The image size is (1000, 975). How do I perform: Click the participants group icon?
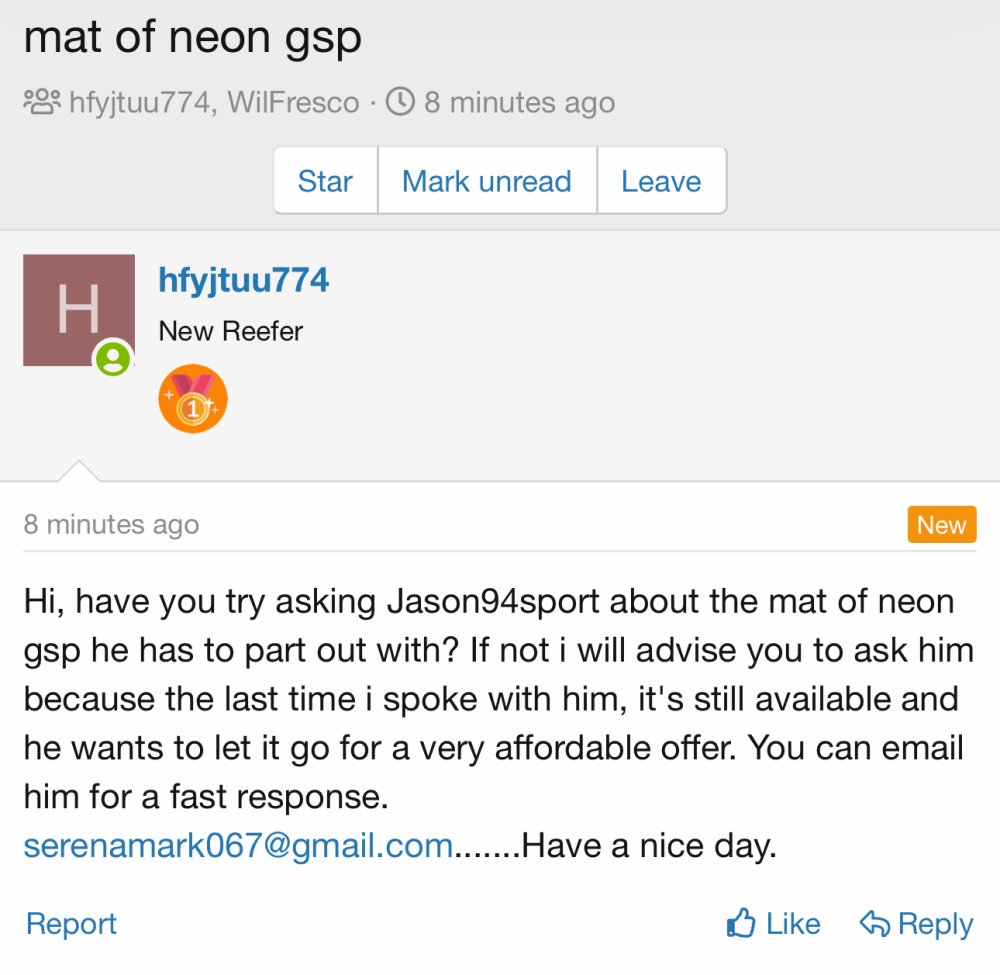pos(42,102)
